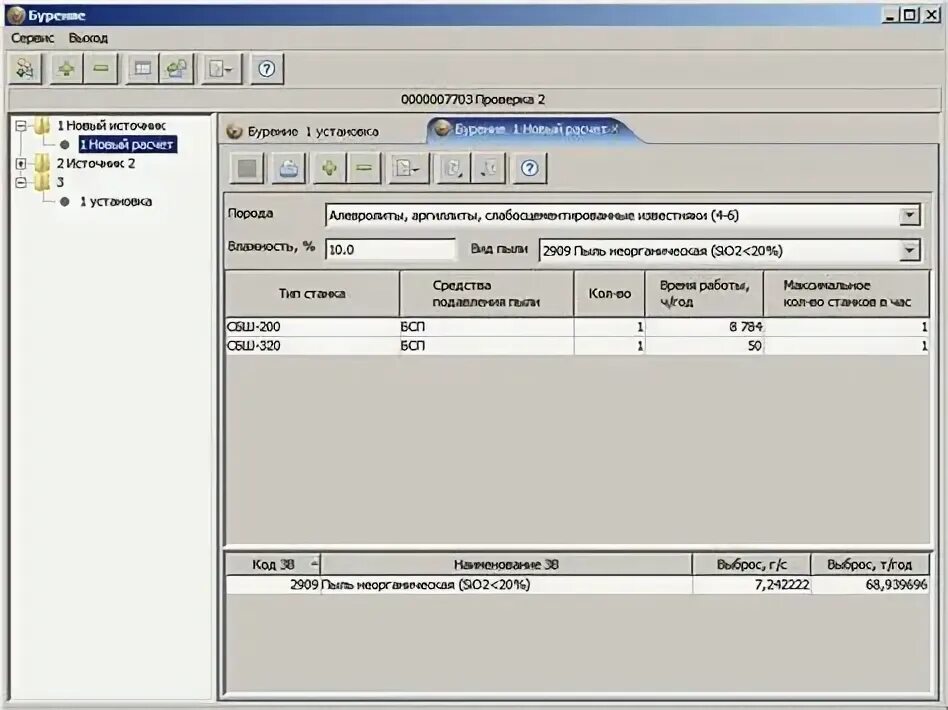
Task: Click '2909 Пыль неорганическая' row in results table
Action: [577, 584]
